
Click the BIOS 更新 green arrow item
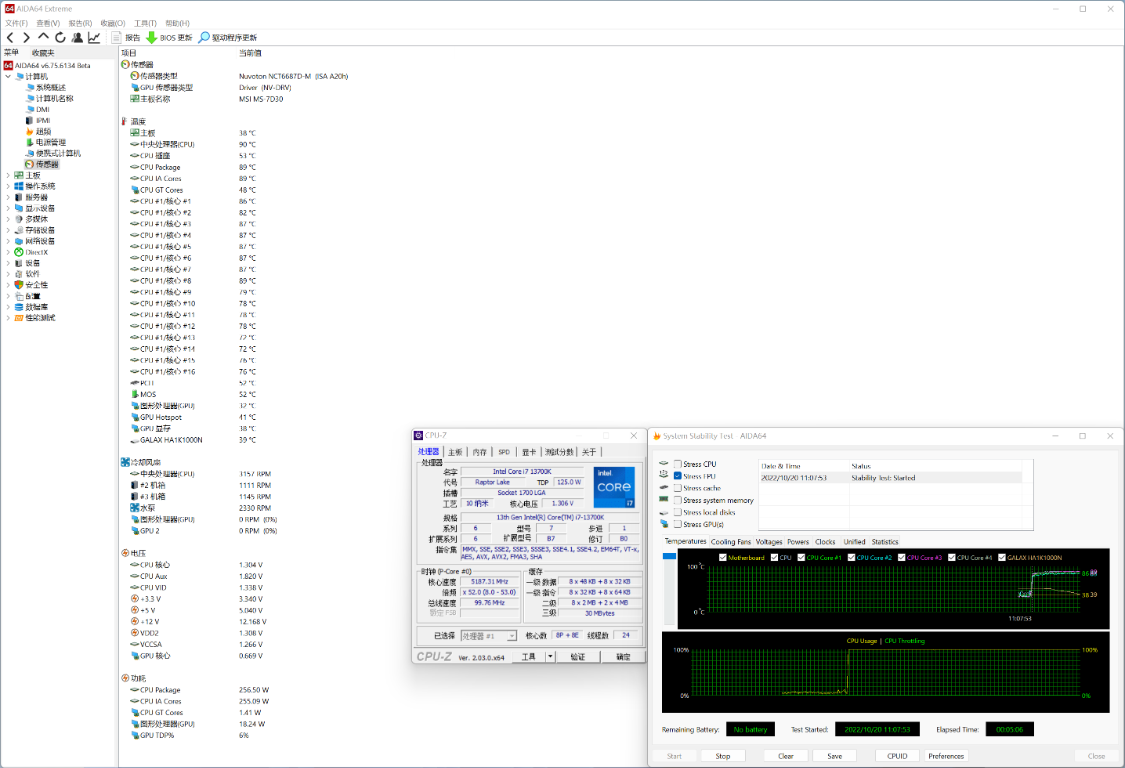point(169,37)
